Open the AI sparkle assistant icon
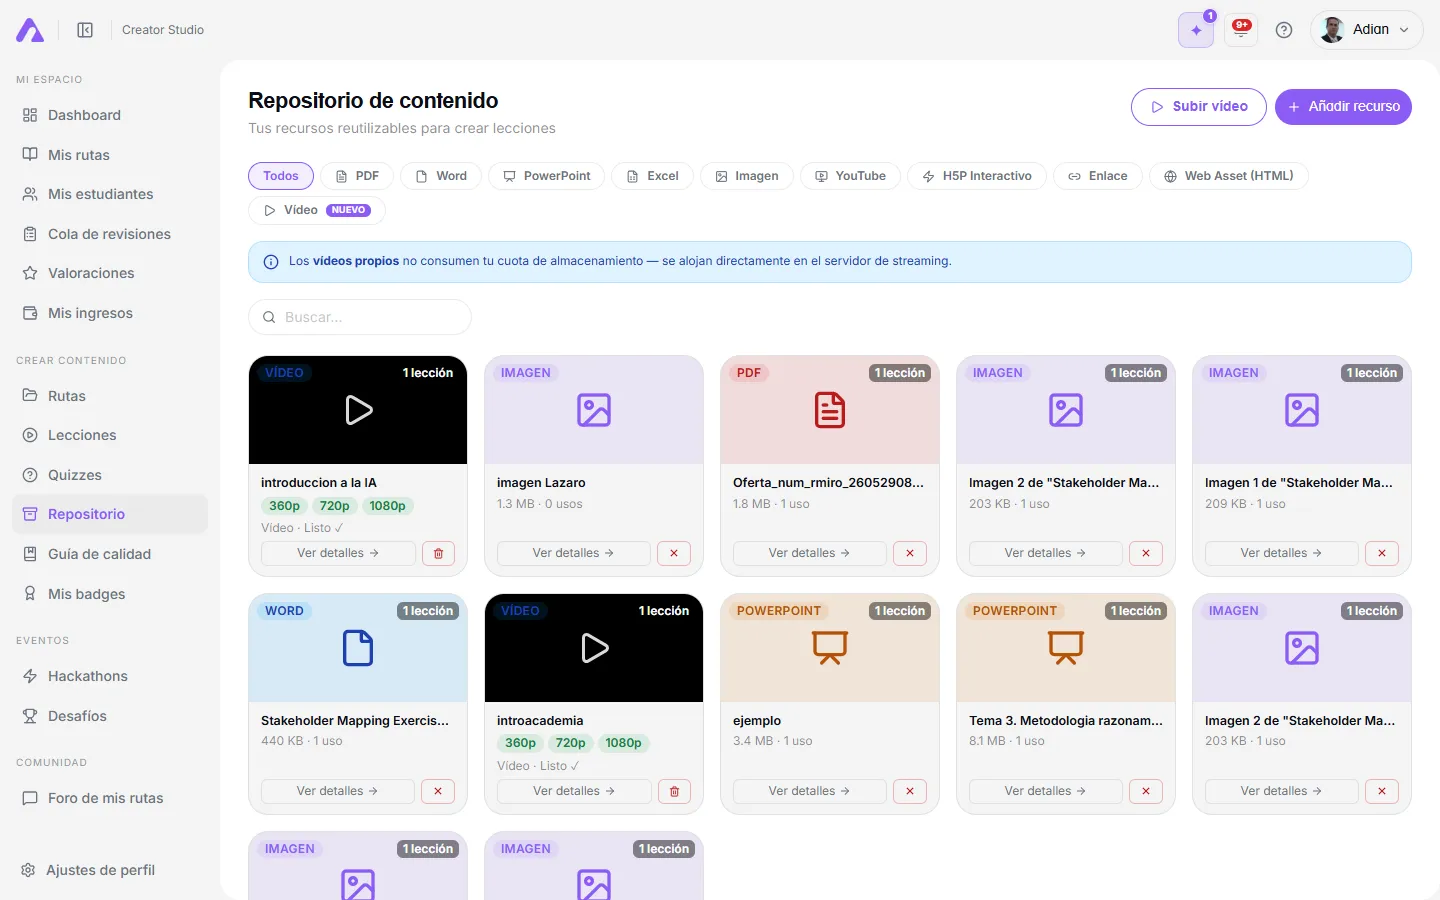Screen dimensions: 1440x900 (1196, 30)
